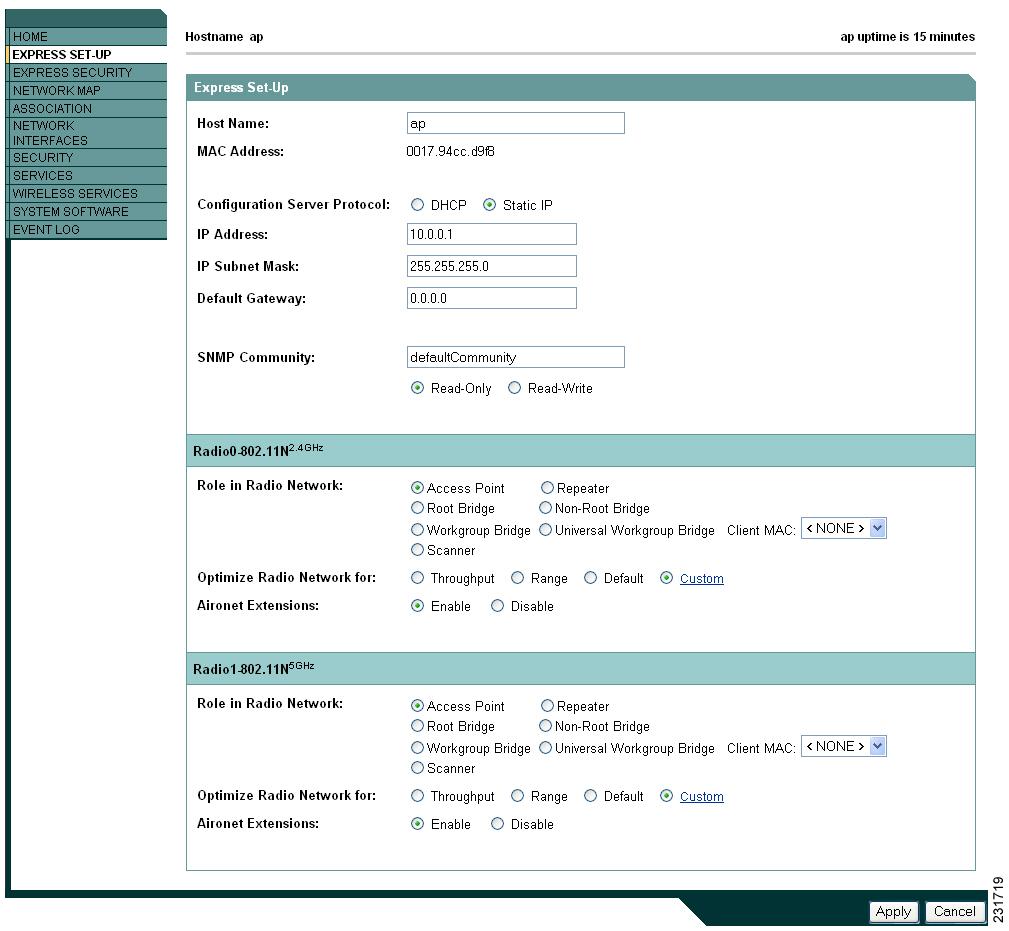The height and width of the screenshot is (931, 1009).
Task: Click the IP Address field
Action: 492,234
